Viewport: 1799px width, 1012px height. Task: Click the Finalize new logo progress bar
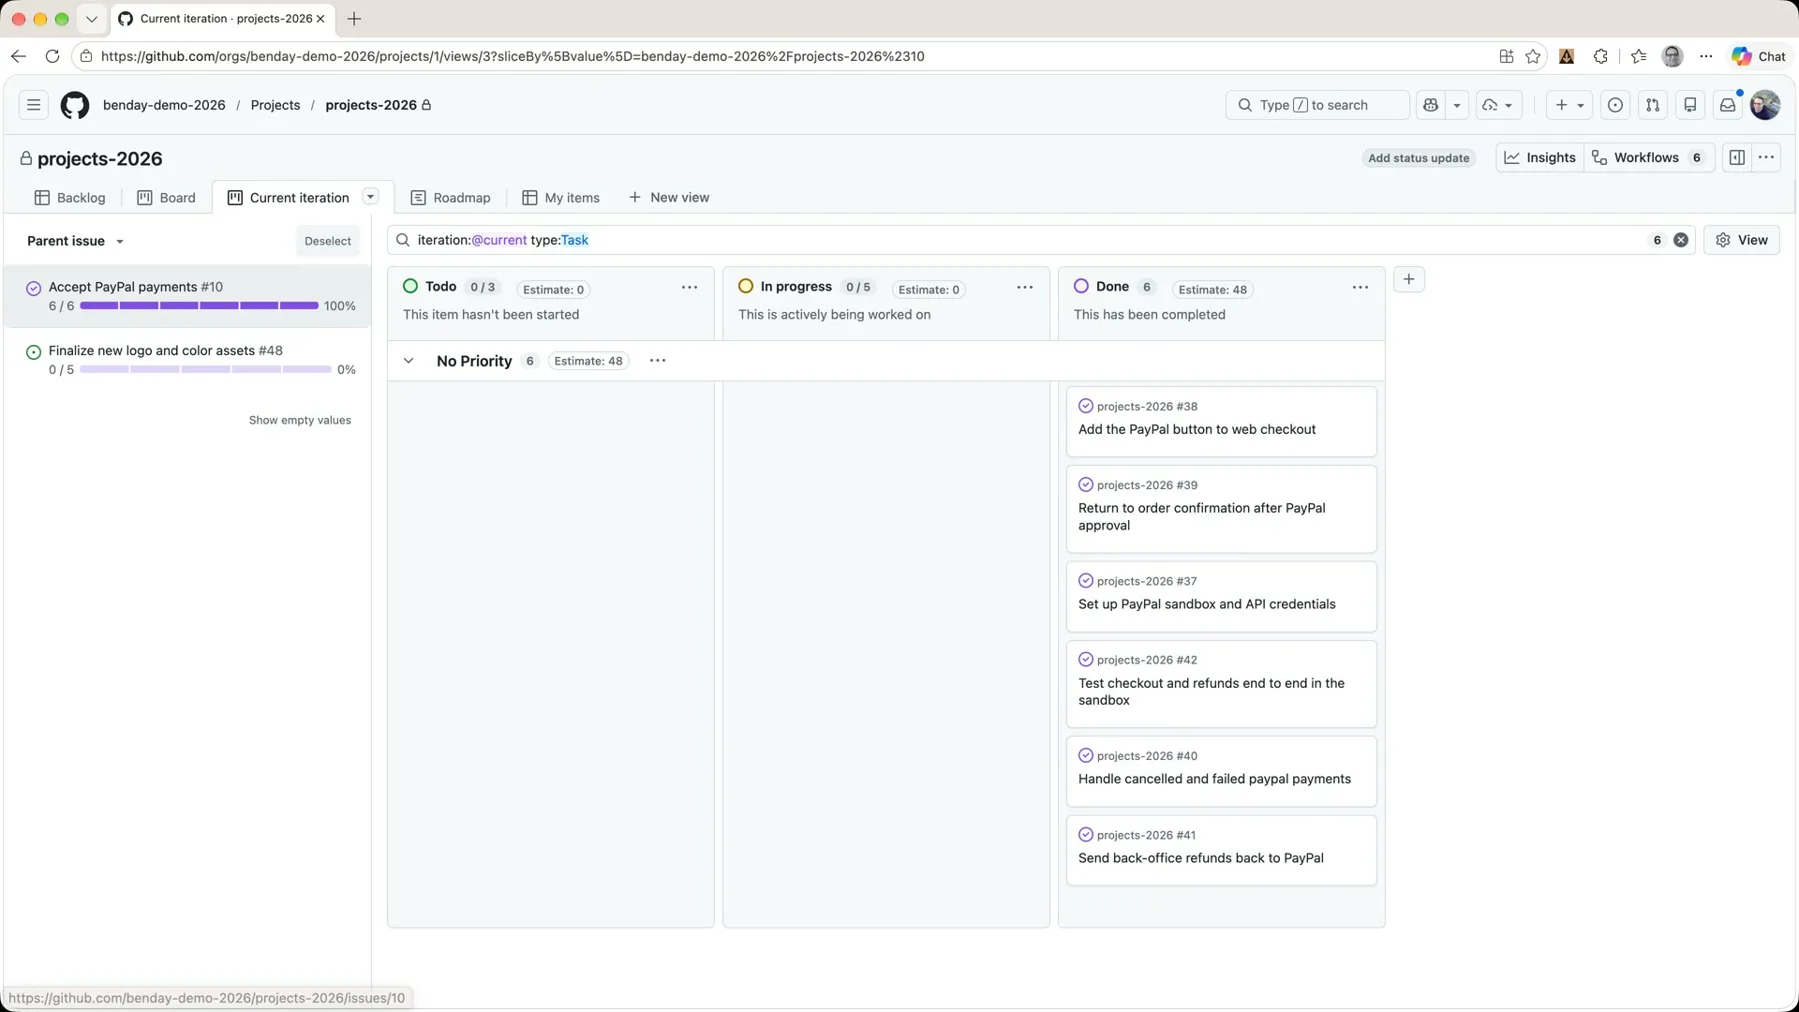[205, 370]
